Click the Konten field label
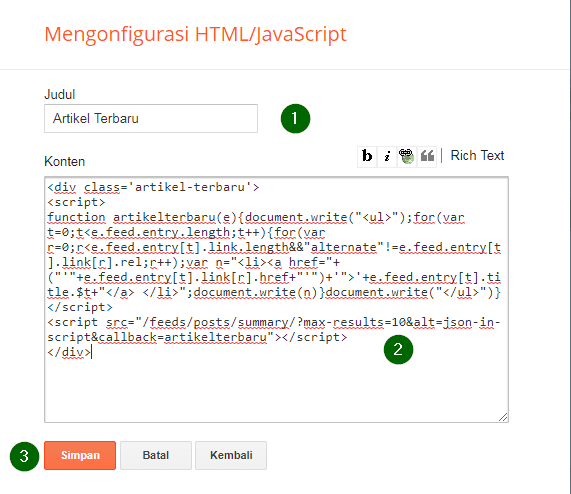This screenshot has width=571, height=494. click(x=64, y=161)
